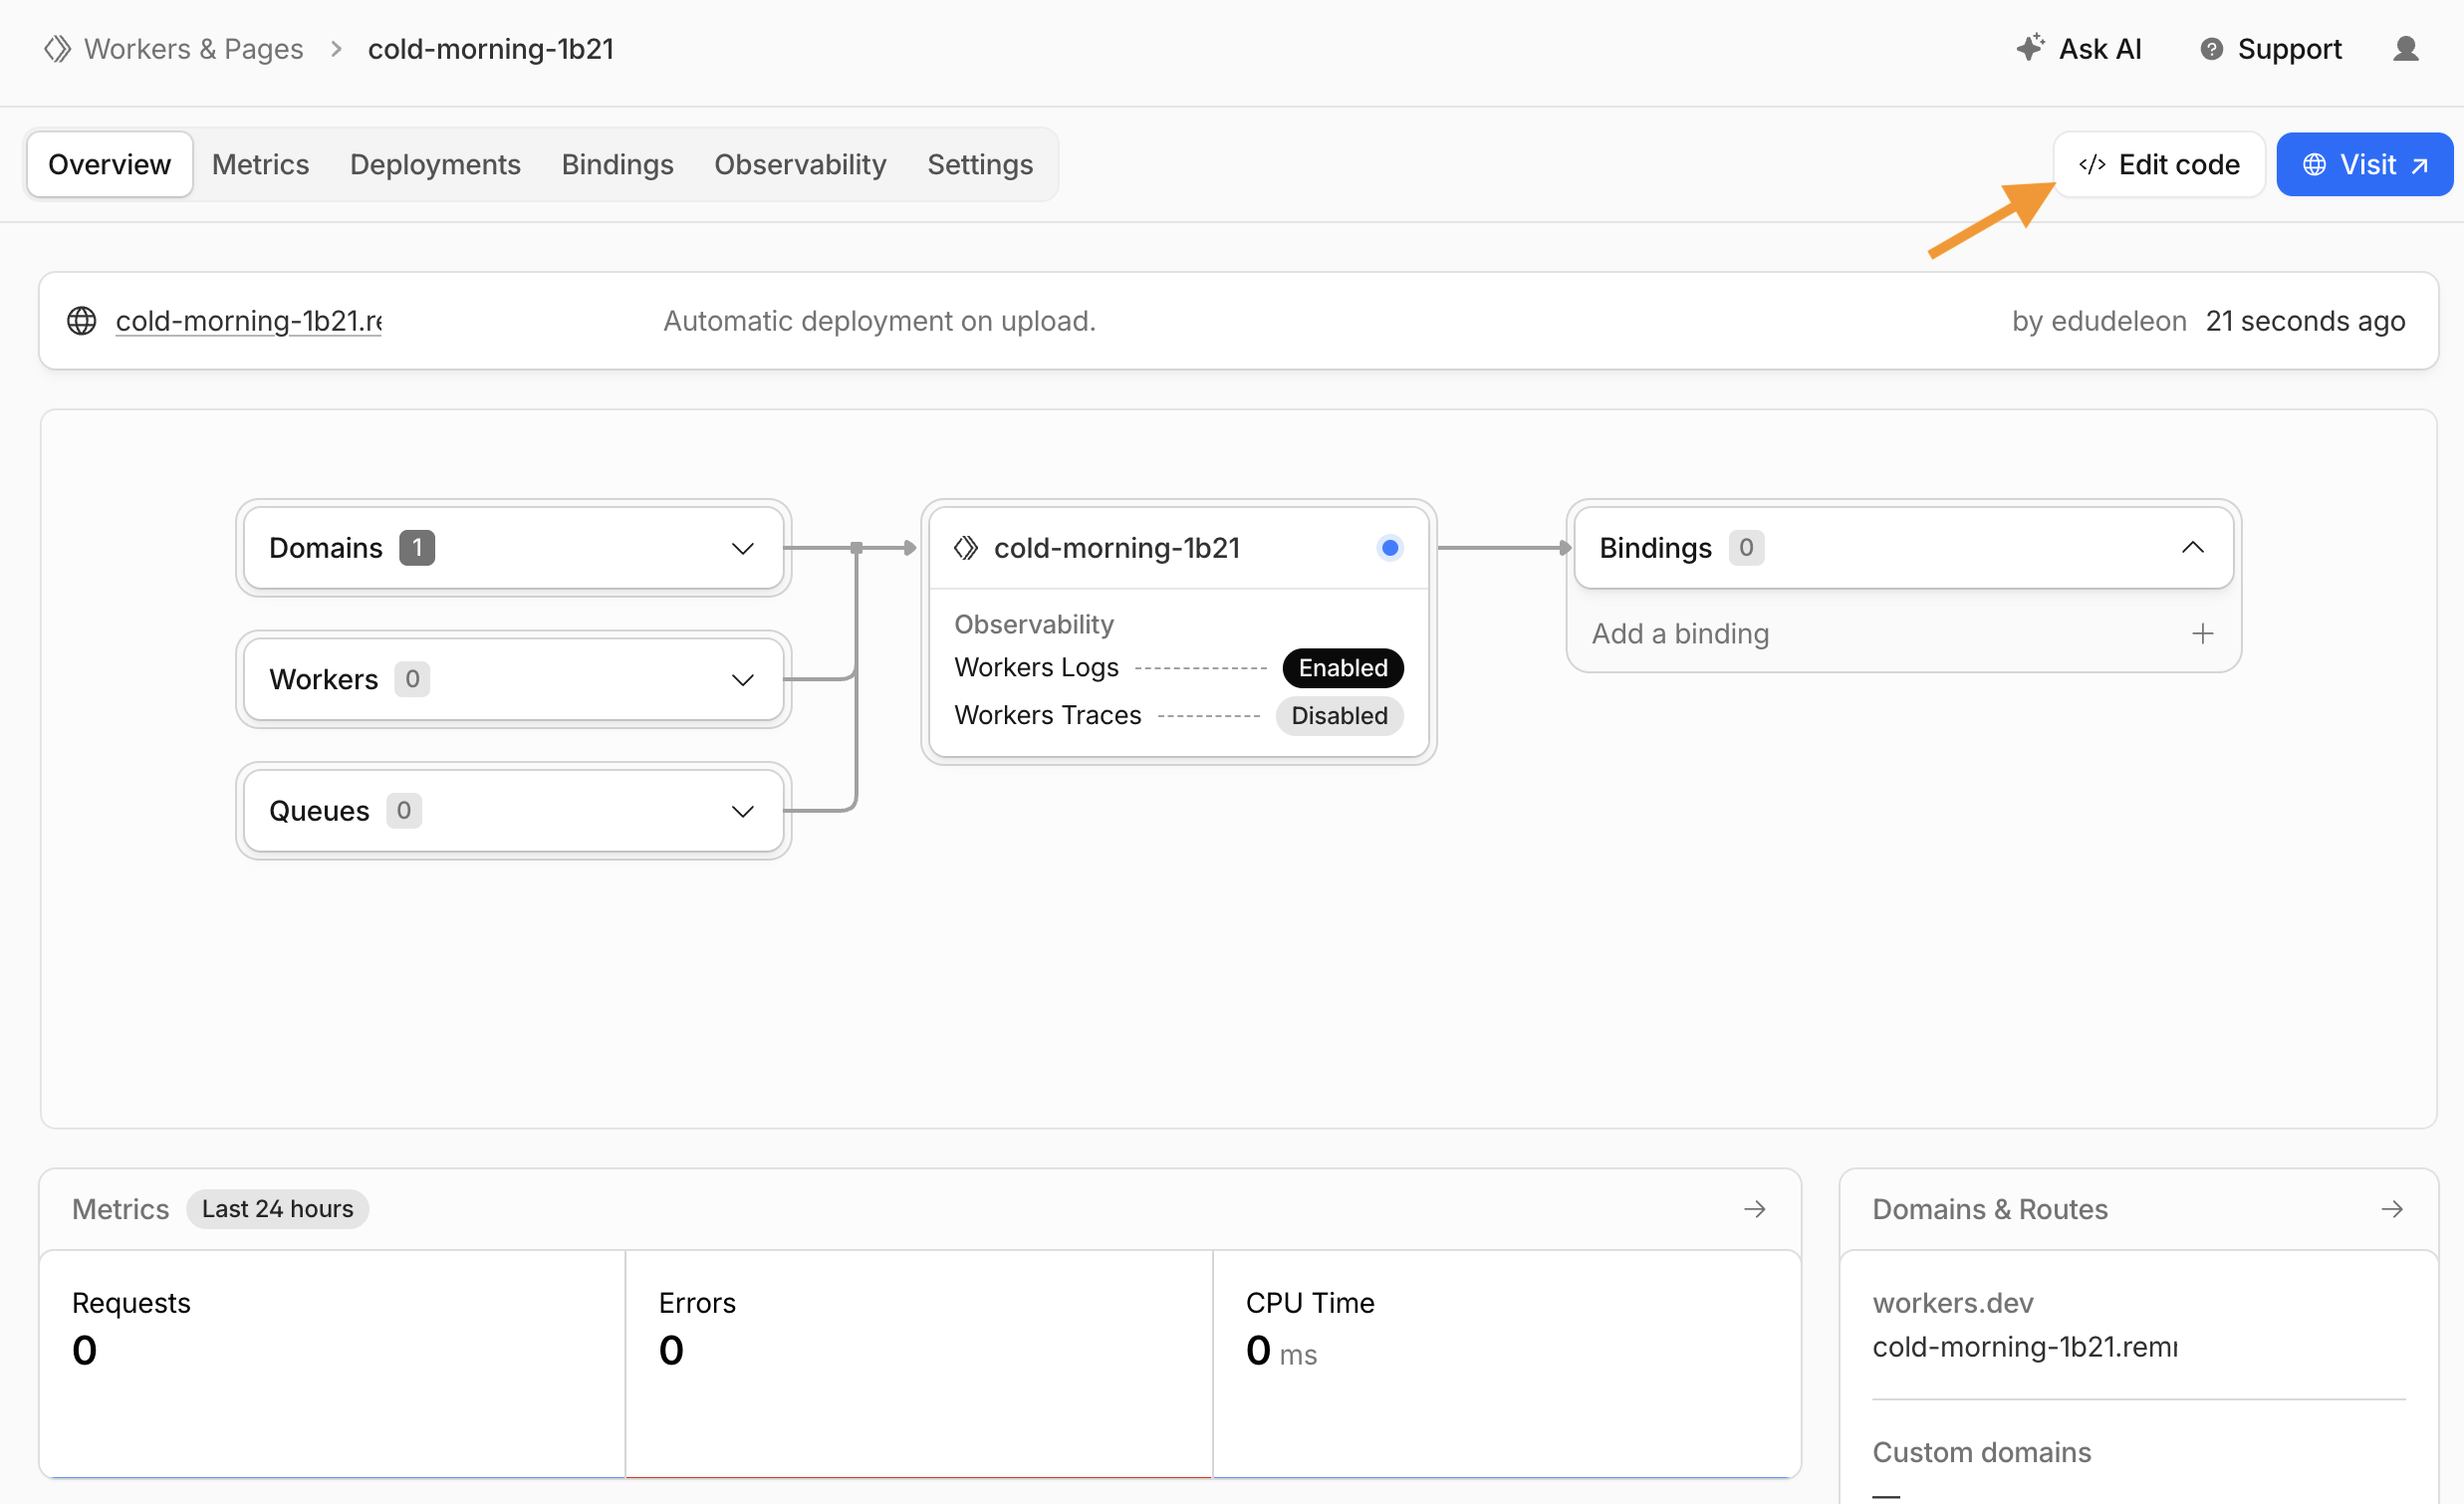
Task: Click the code brackets icon in Edit code
Action: click(x=2091, y=164)
